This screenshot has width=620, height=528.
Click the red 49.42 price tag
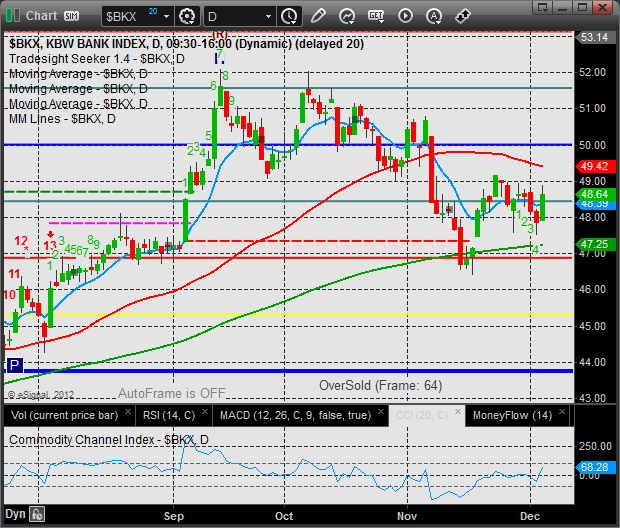pyautogui.click(x=595, y=166)
